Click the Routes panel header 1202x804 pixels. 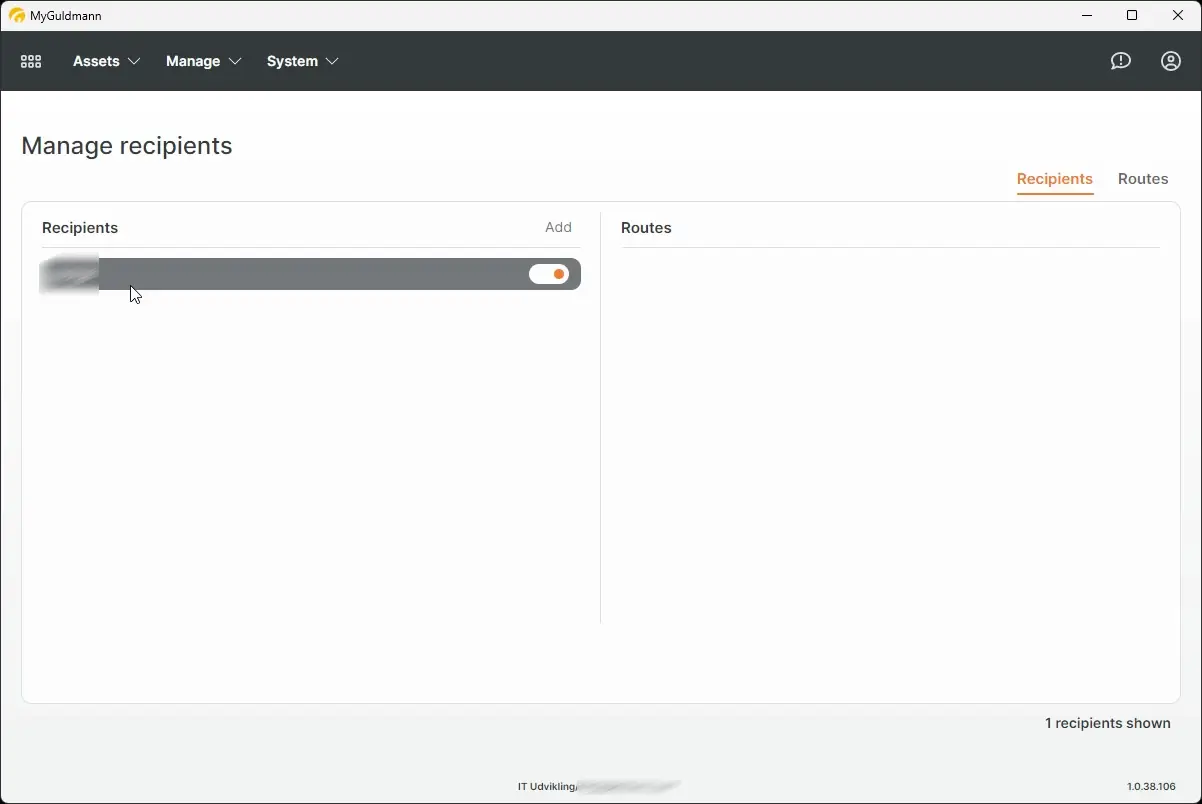tap(646, 227)
